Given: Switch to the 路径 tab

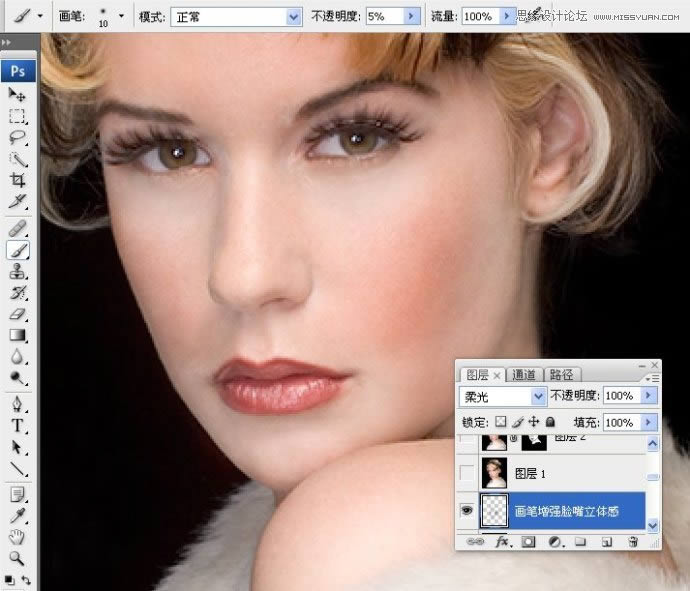Looking at the screenshot, I should pyautogui.click(x=561, y=375).
